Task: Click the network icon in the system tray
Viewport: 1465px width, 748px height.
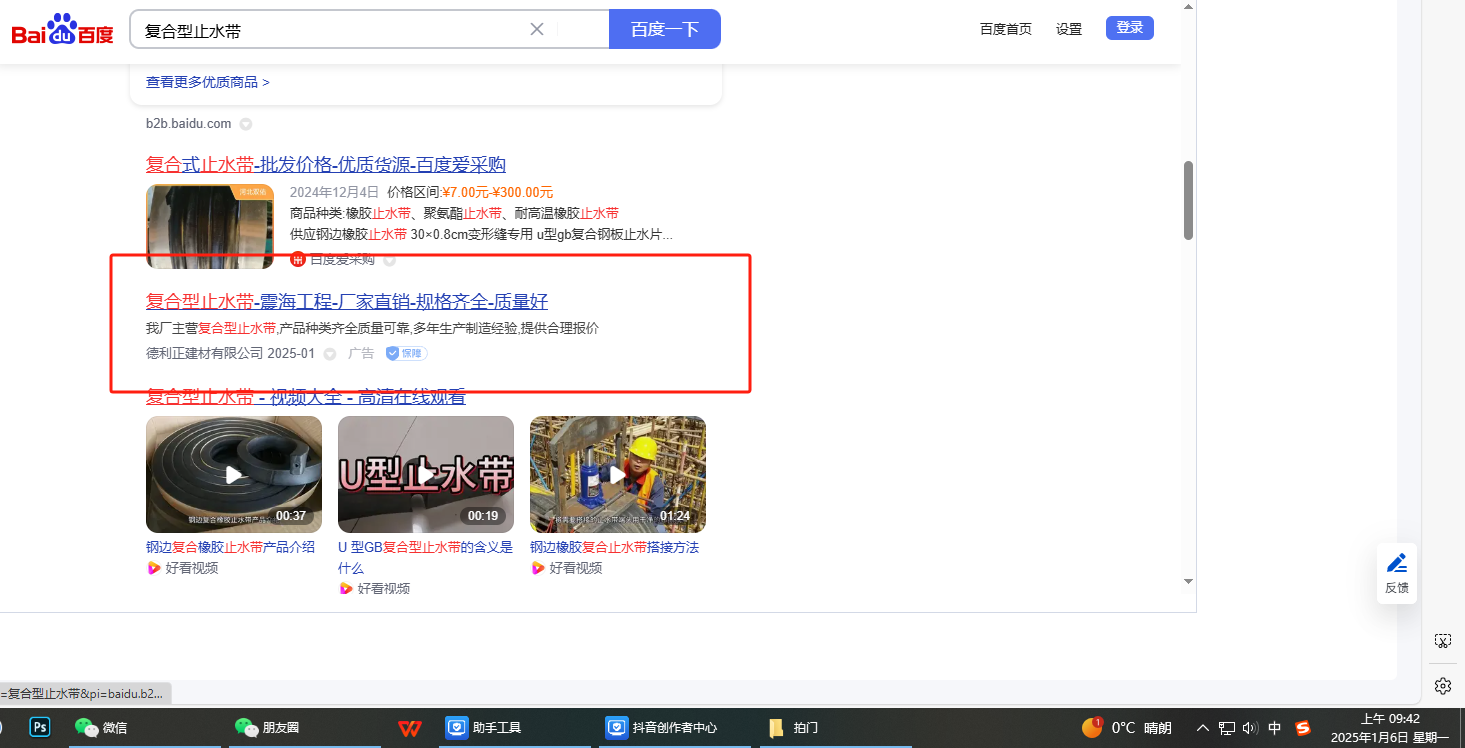Action: (x=1227, y=728)
